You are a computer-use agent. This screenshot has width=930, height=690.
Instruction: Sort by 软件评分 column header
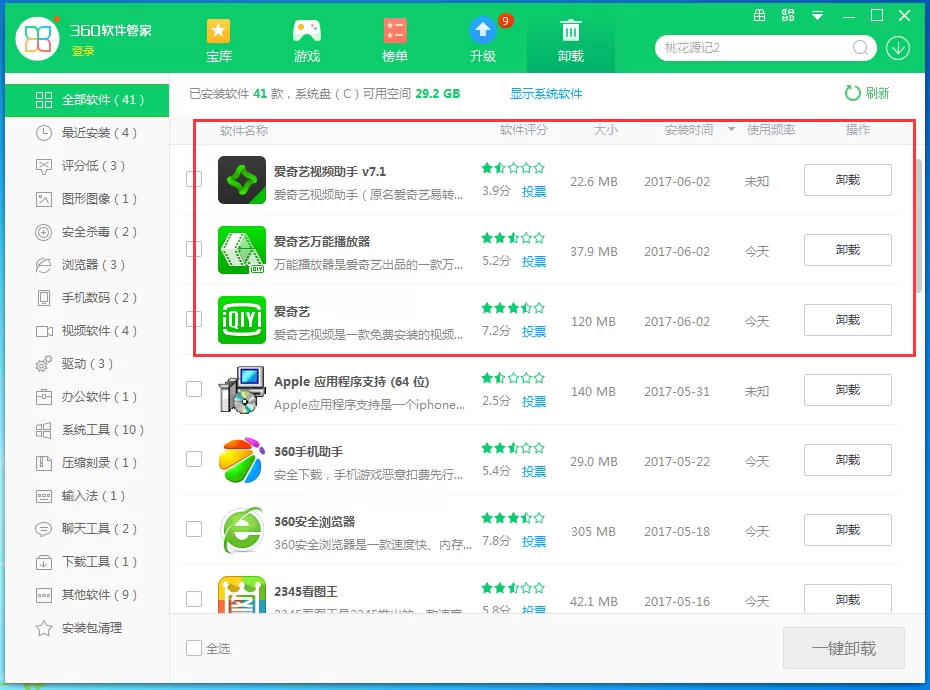(x=523, y=130)
